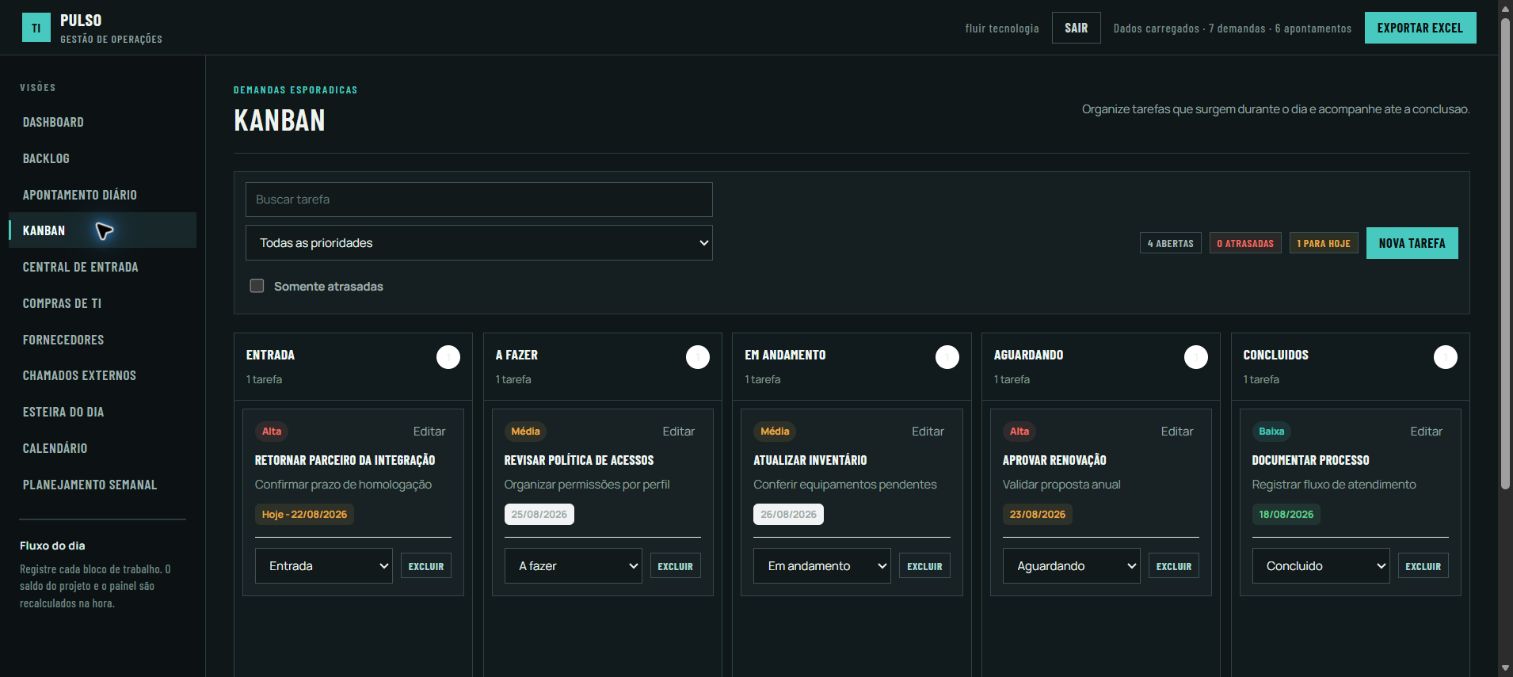Image resolution: width=1513 pixels, height=677 pixels.
Task: Click the count badge in Concluidos column
Action: tap(1445, 357)
